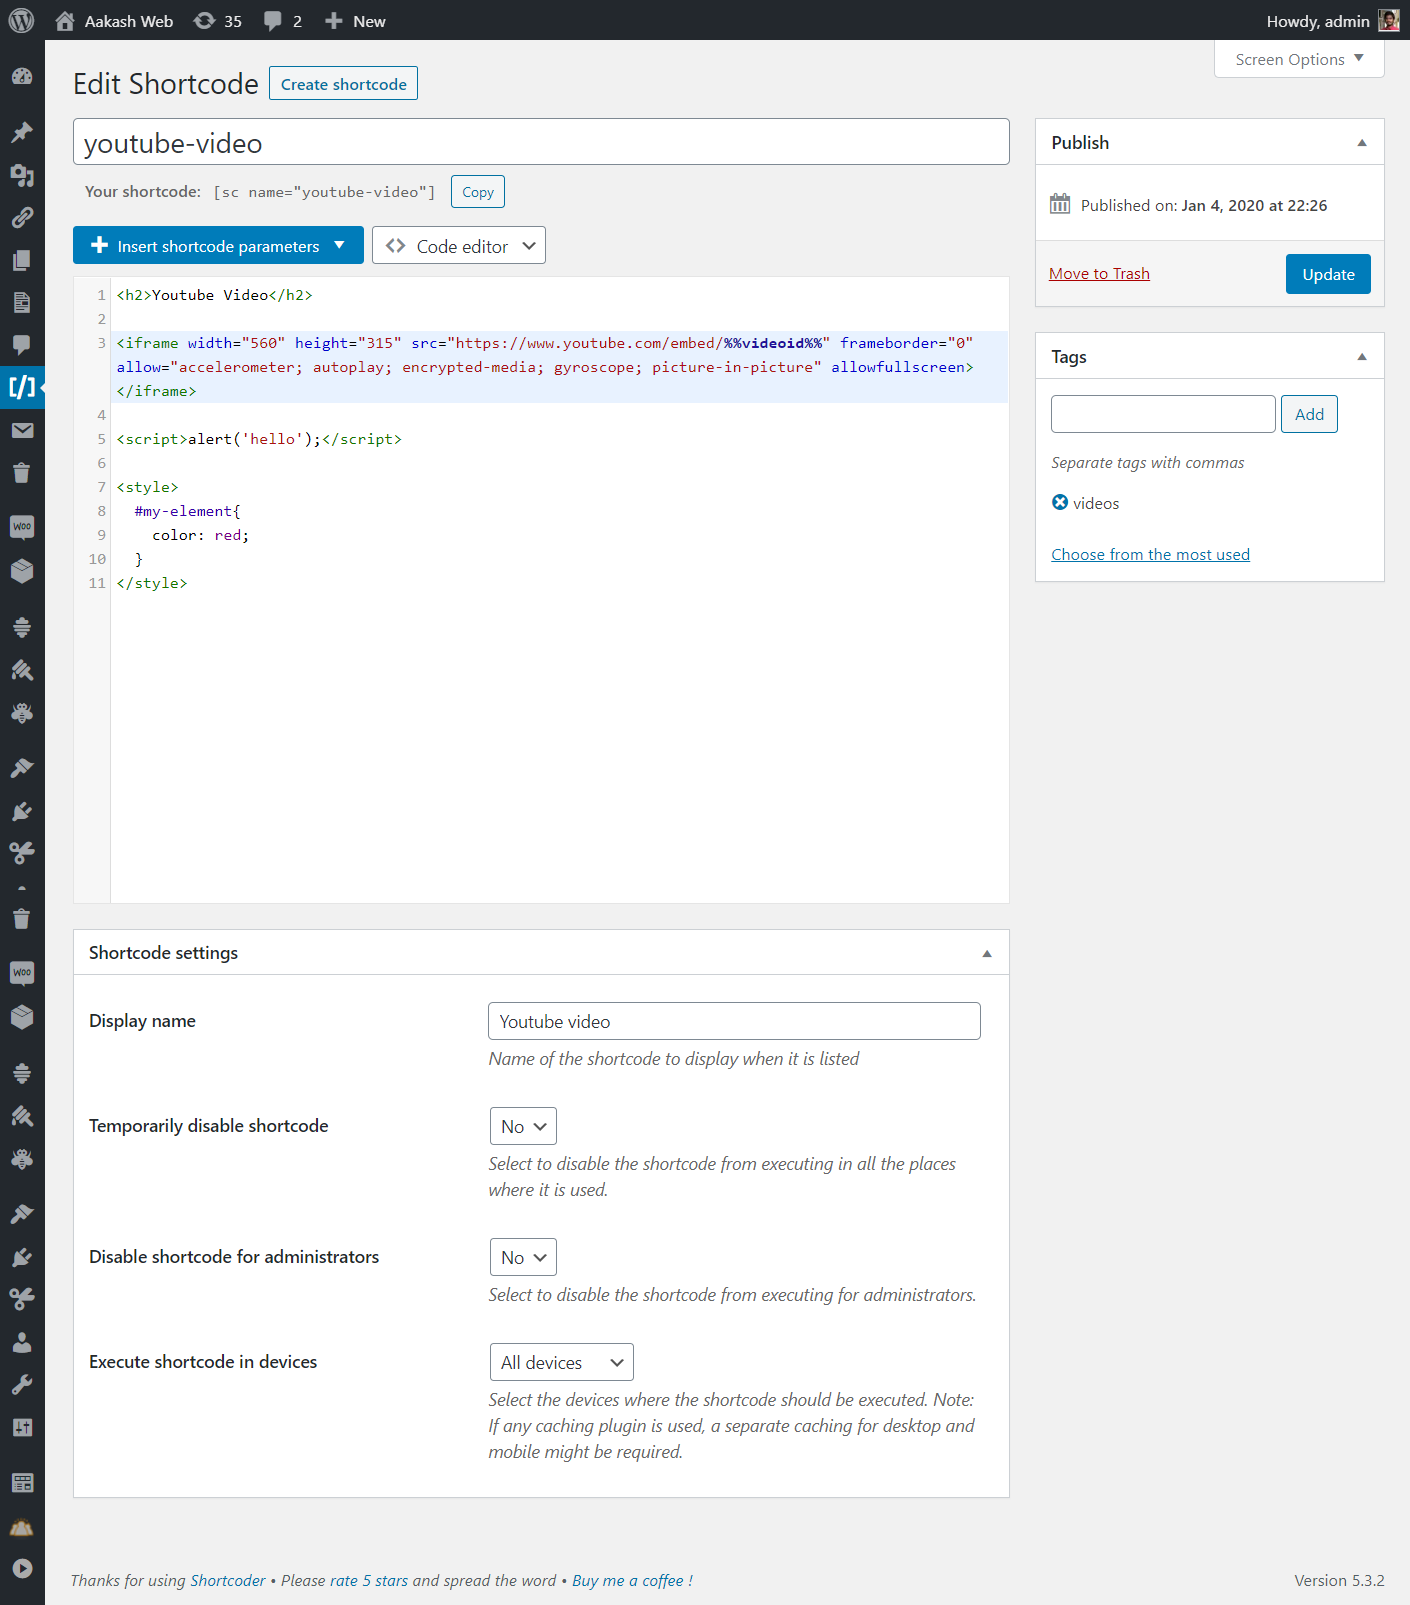The width and height of the screenshot is (1410, 1605).
Task: Open the Users person sidebar icon
Action: click(22, 1342)
